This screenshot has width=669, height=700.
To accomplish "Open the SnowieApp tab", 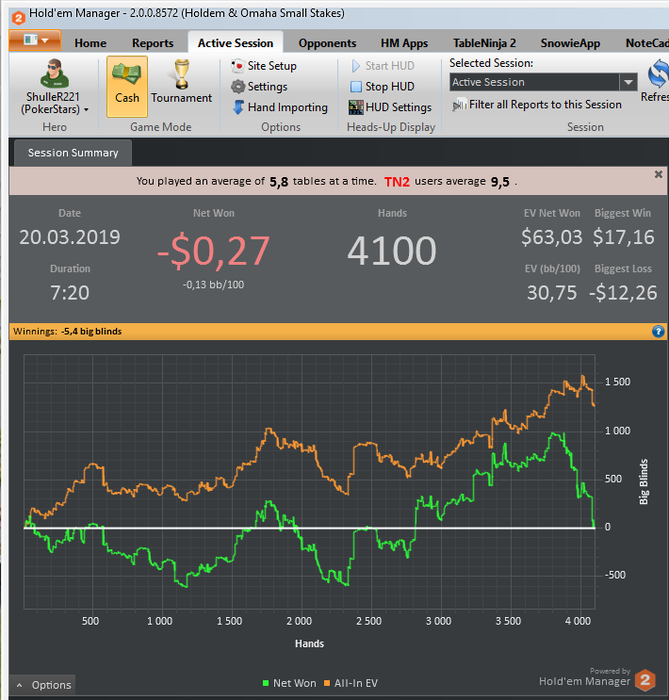I will click(x=570, y=43).
